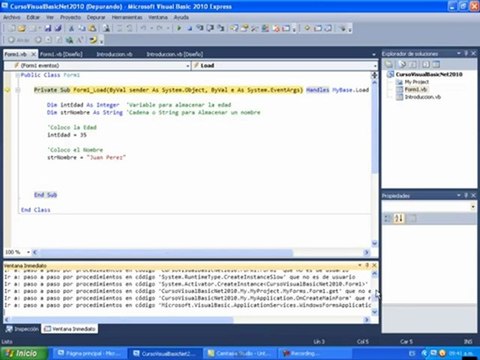The height and width of the screenshot is (360, 480).
Task: Step into the next statement icon
Action: (x=200, y=29)
